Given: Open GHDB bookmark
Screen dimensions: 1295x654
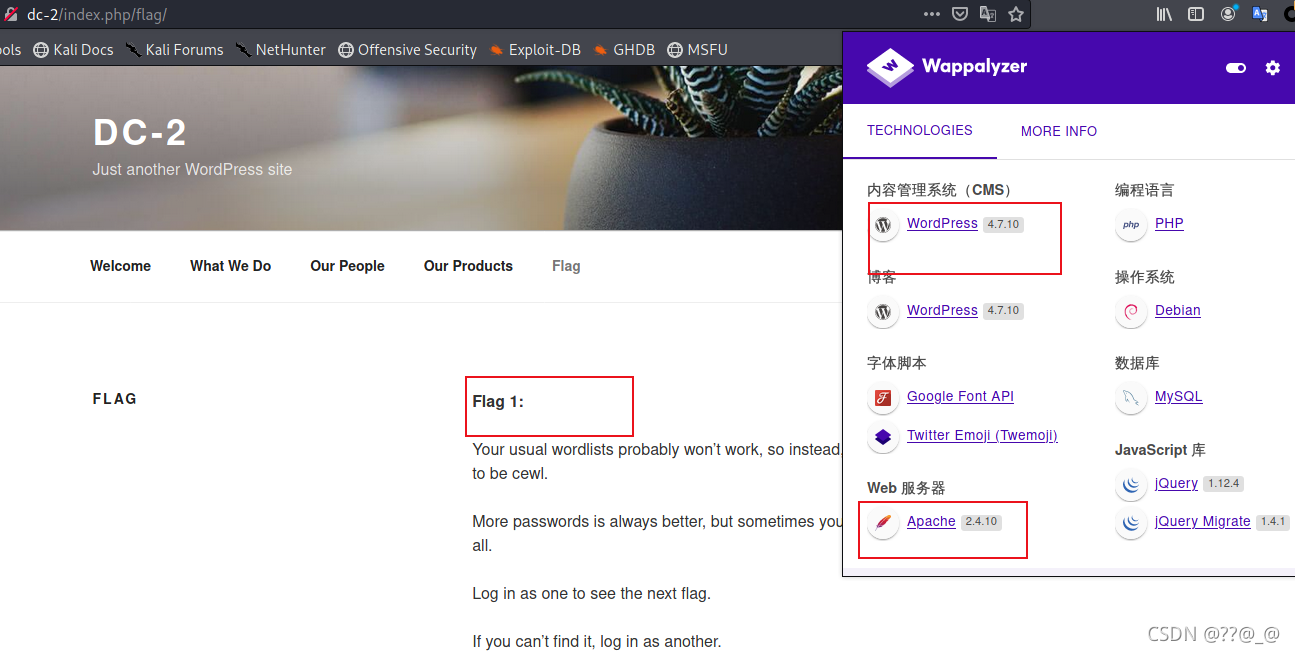Looking at the screenshot, I should pos(624,50).
